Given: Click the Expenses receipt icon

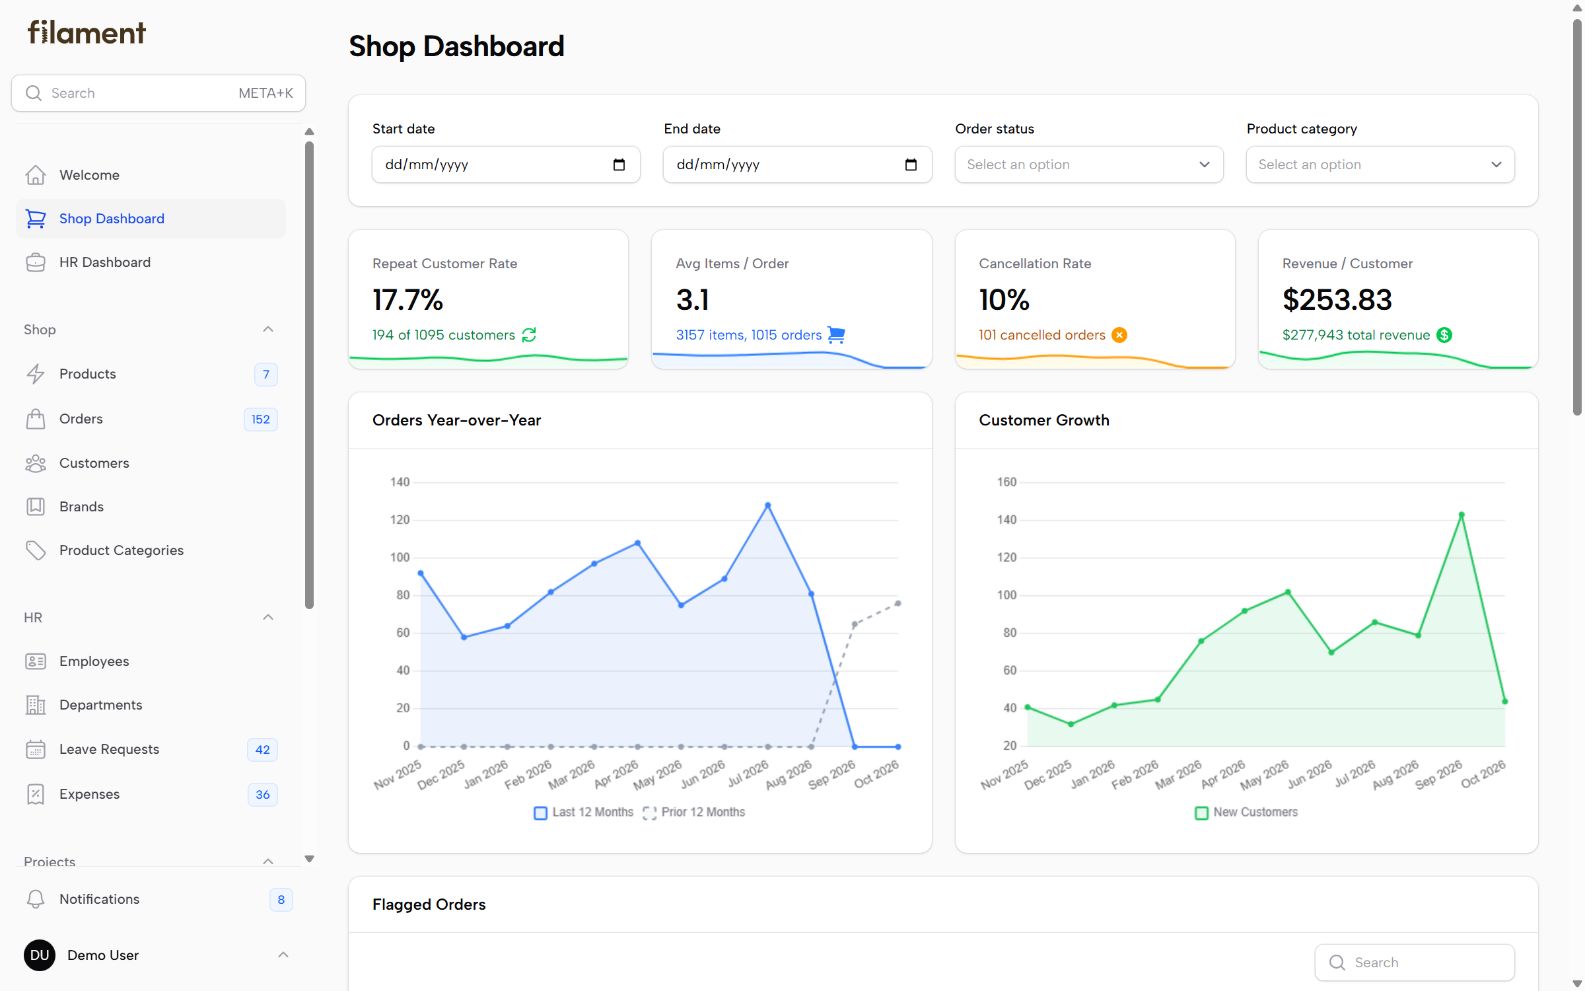Looking at the screenshot, I should [x=36, y=794].
